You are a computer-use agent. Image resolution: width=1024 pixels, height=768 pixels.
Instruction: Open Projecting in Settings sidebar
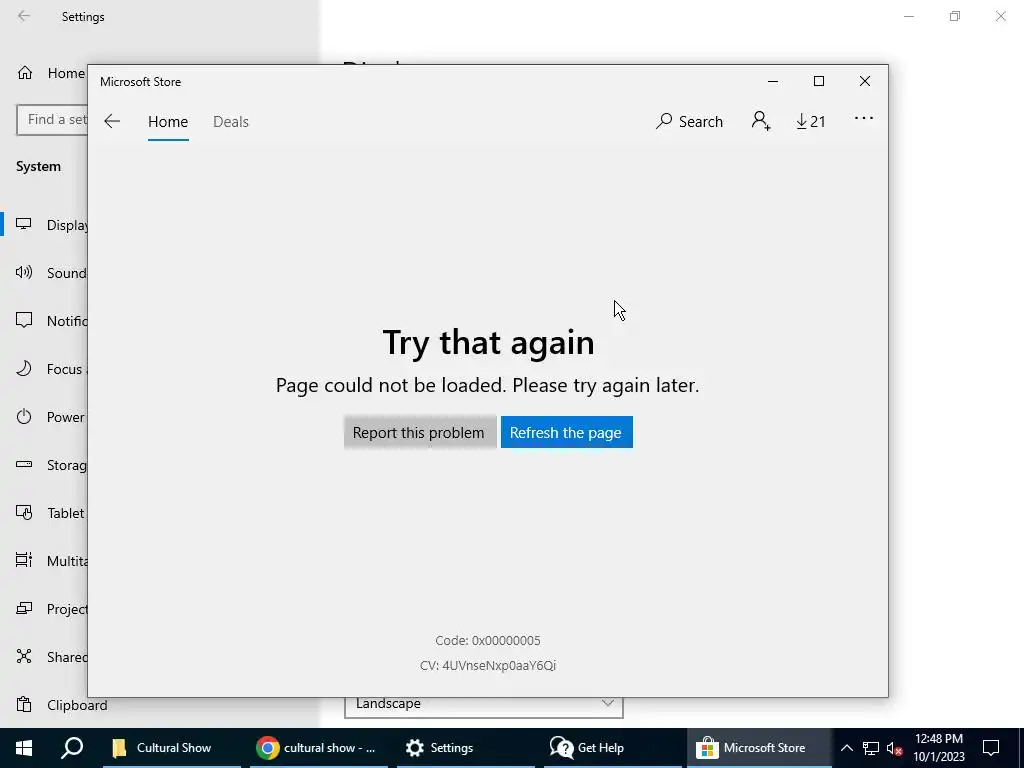(x=46, y=609)
